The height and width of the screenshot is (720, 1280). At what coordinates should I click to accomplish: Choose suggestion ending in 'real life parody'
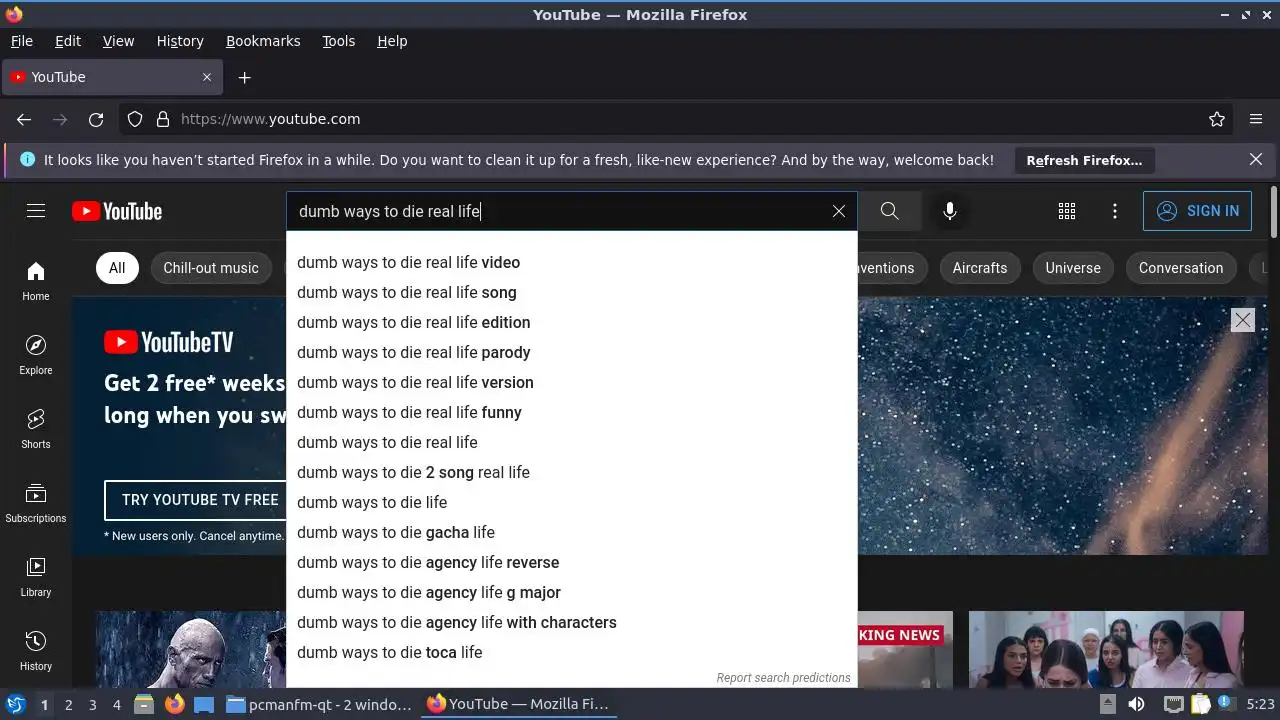click(x=572, y=352)
